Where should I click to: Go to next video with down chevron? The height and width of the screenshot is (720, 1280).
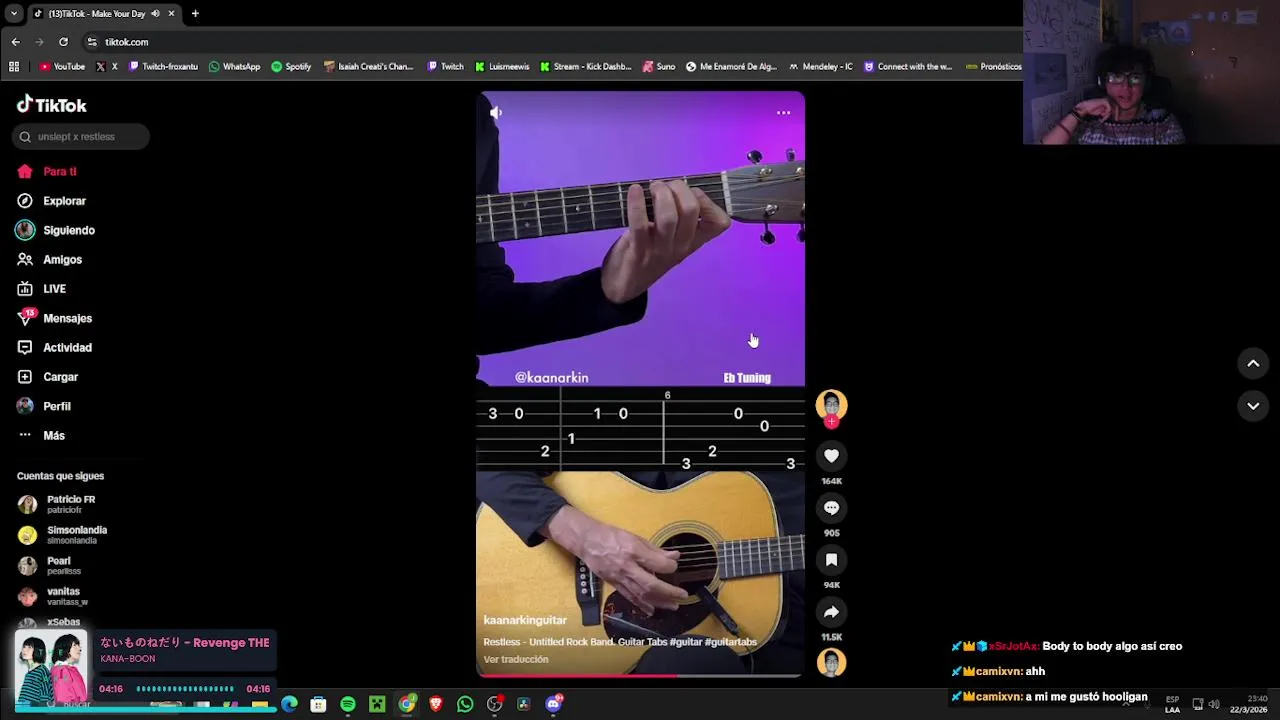point(1253,406)
